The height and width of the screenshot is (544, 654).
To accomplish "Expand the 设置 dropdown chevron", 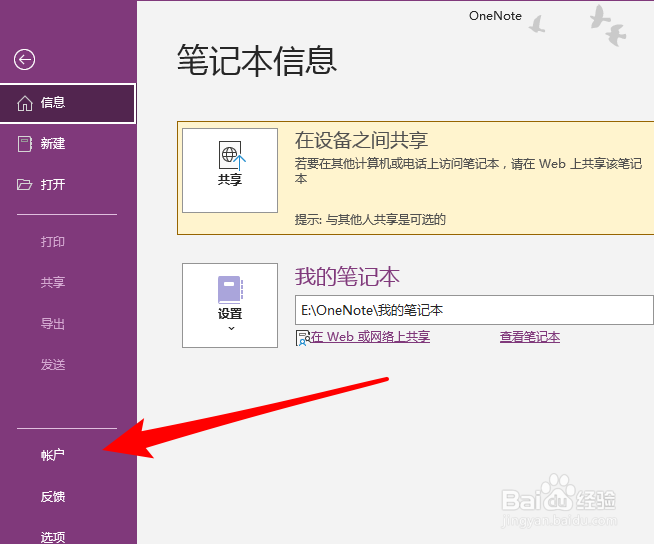I will pos(231,328).
